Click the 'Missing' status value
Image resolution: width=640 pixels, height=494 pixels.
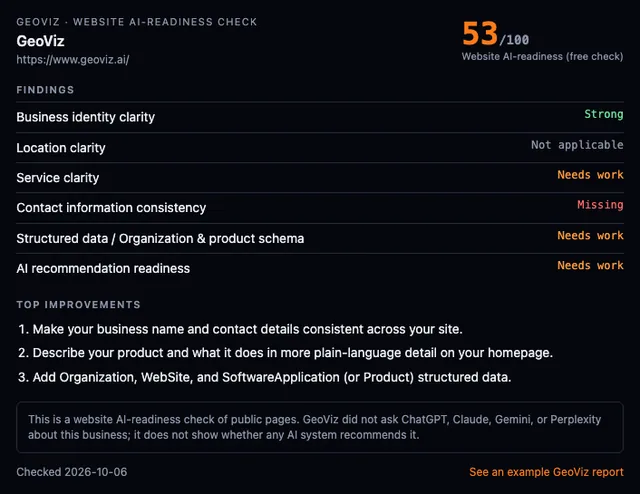(x=600, y=205)
